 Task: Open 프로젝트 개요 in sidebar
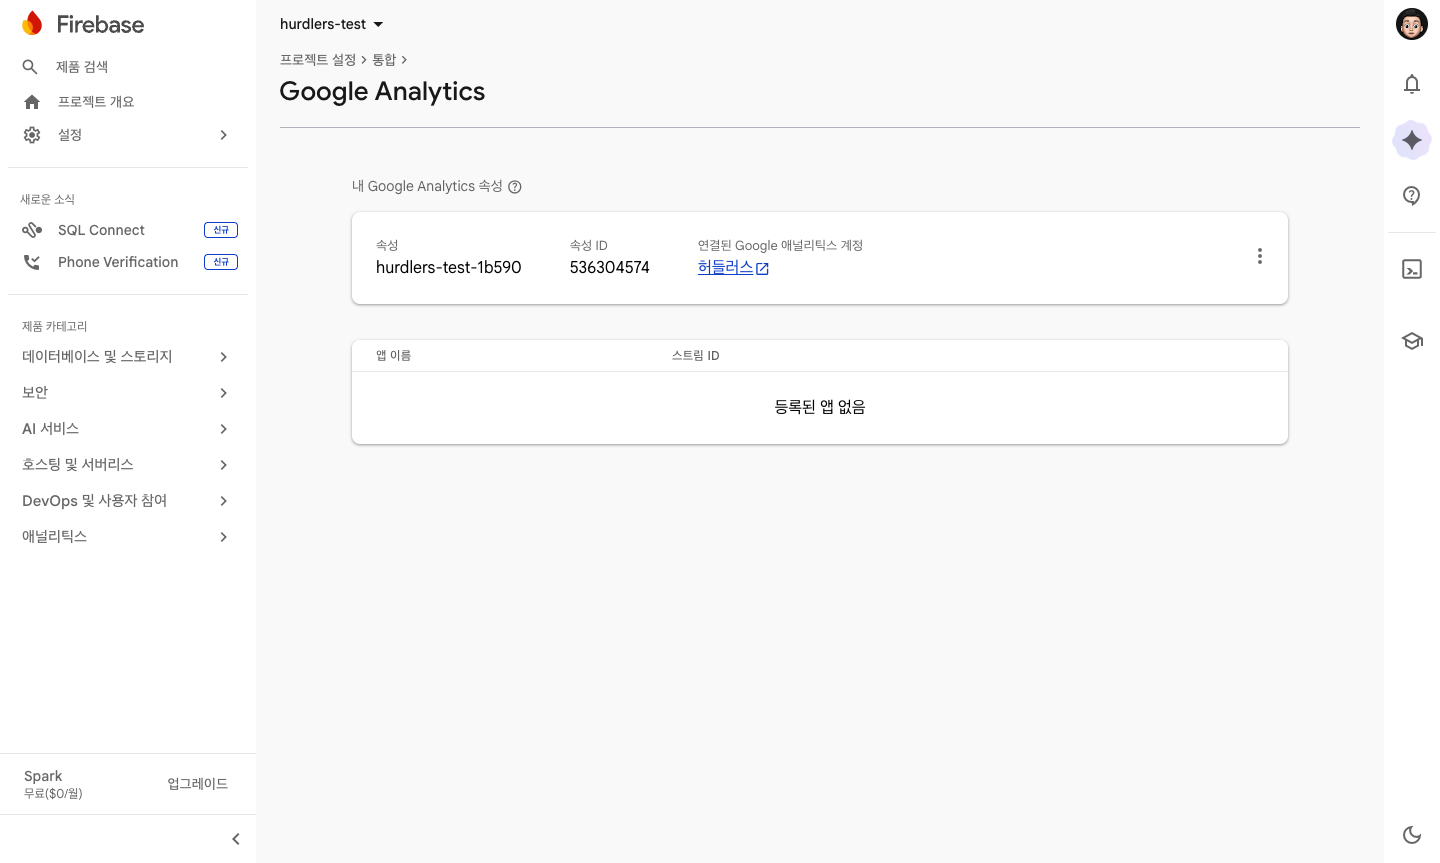[96, 102]
